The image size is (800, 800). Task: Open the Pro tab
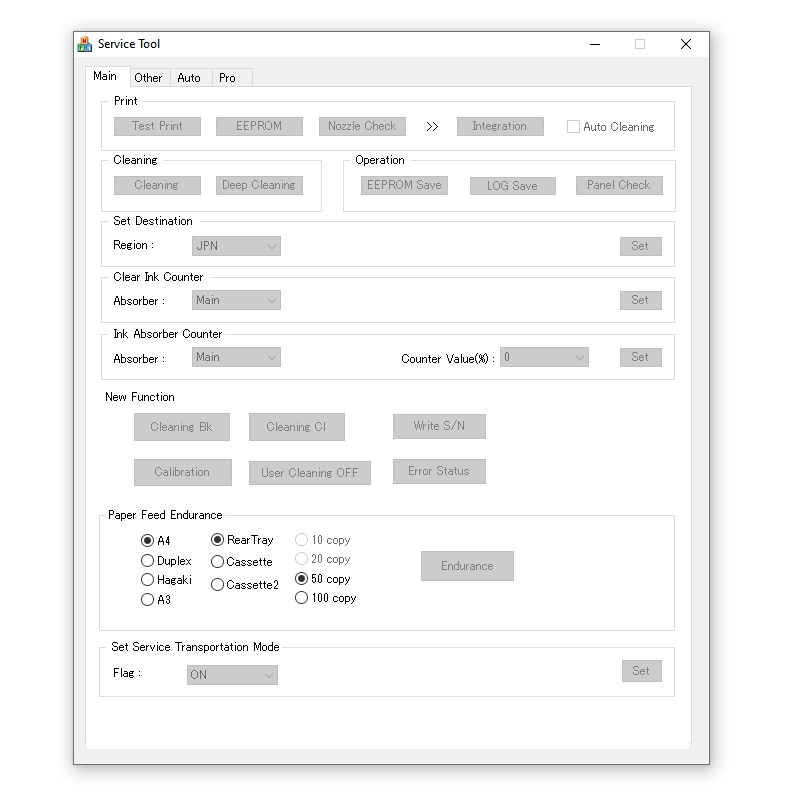pos(228,77)
